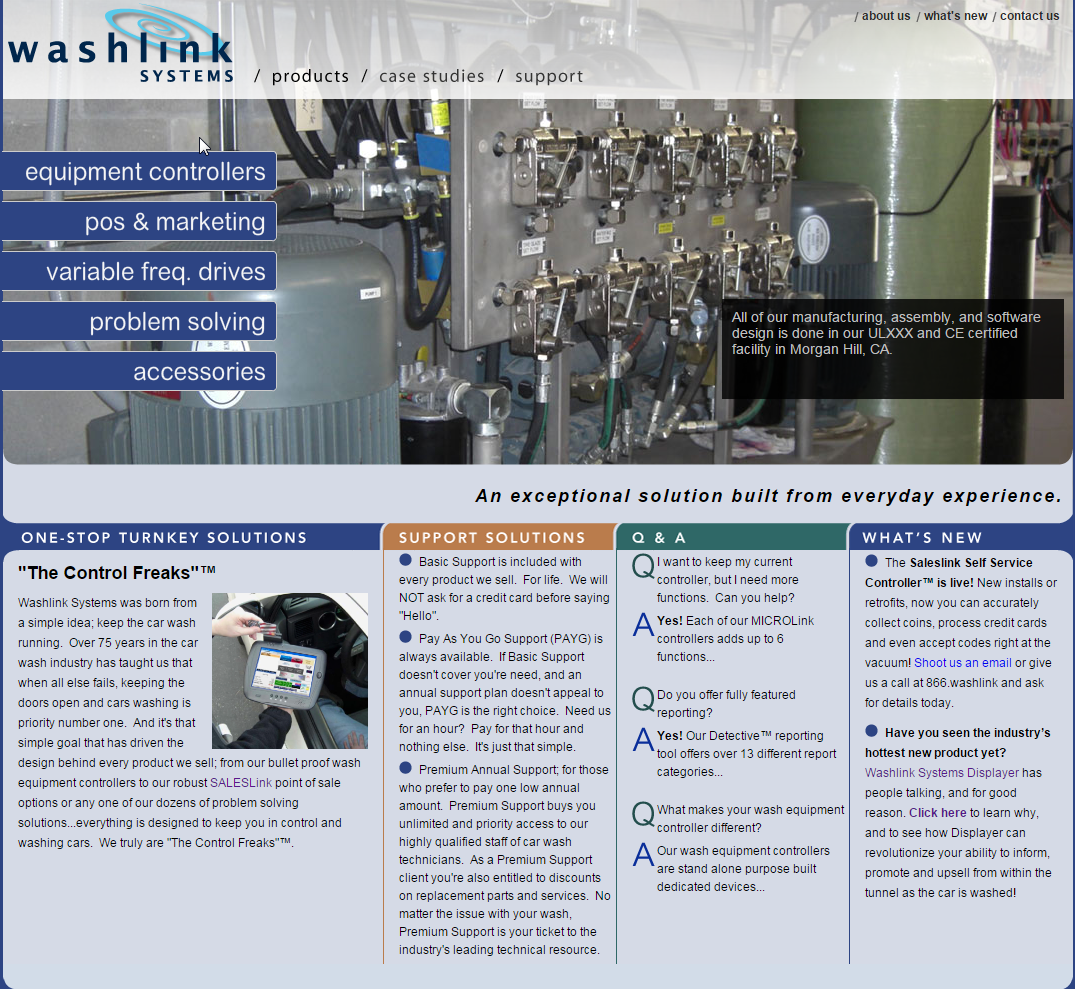Open the case studies menu
The height and width of the screenshot is (989, 1075).
pos(432,76)
